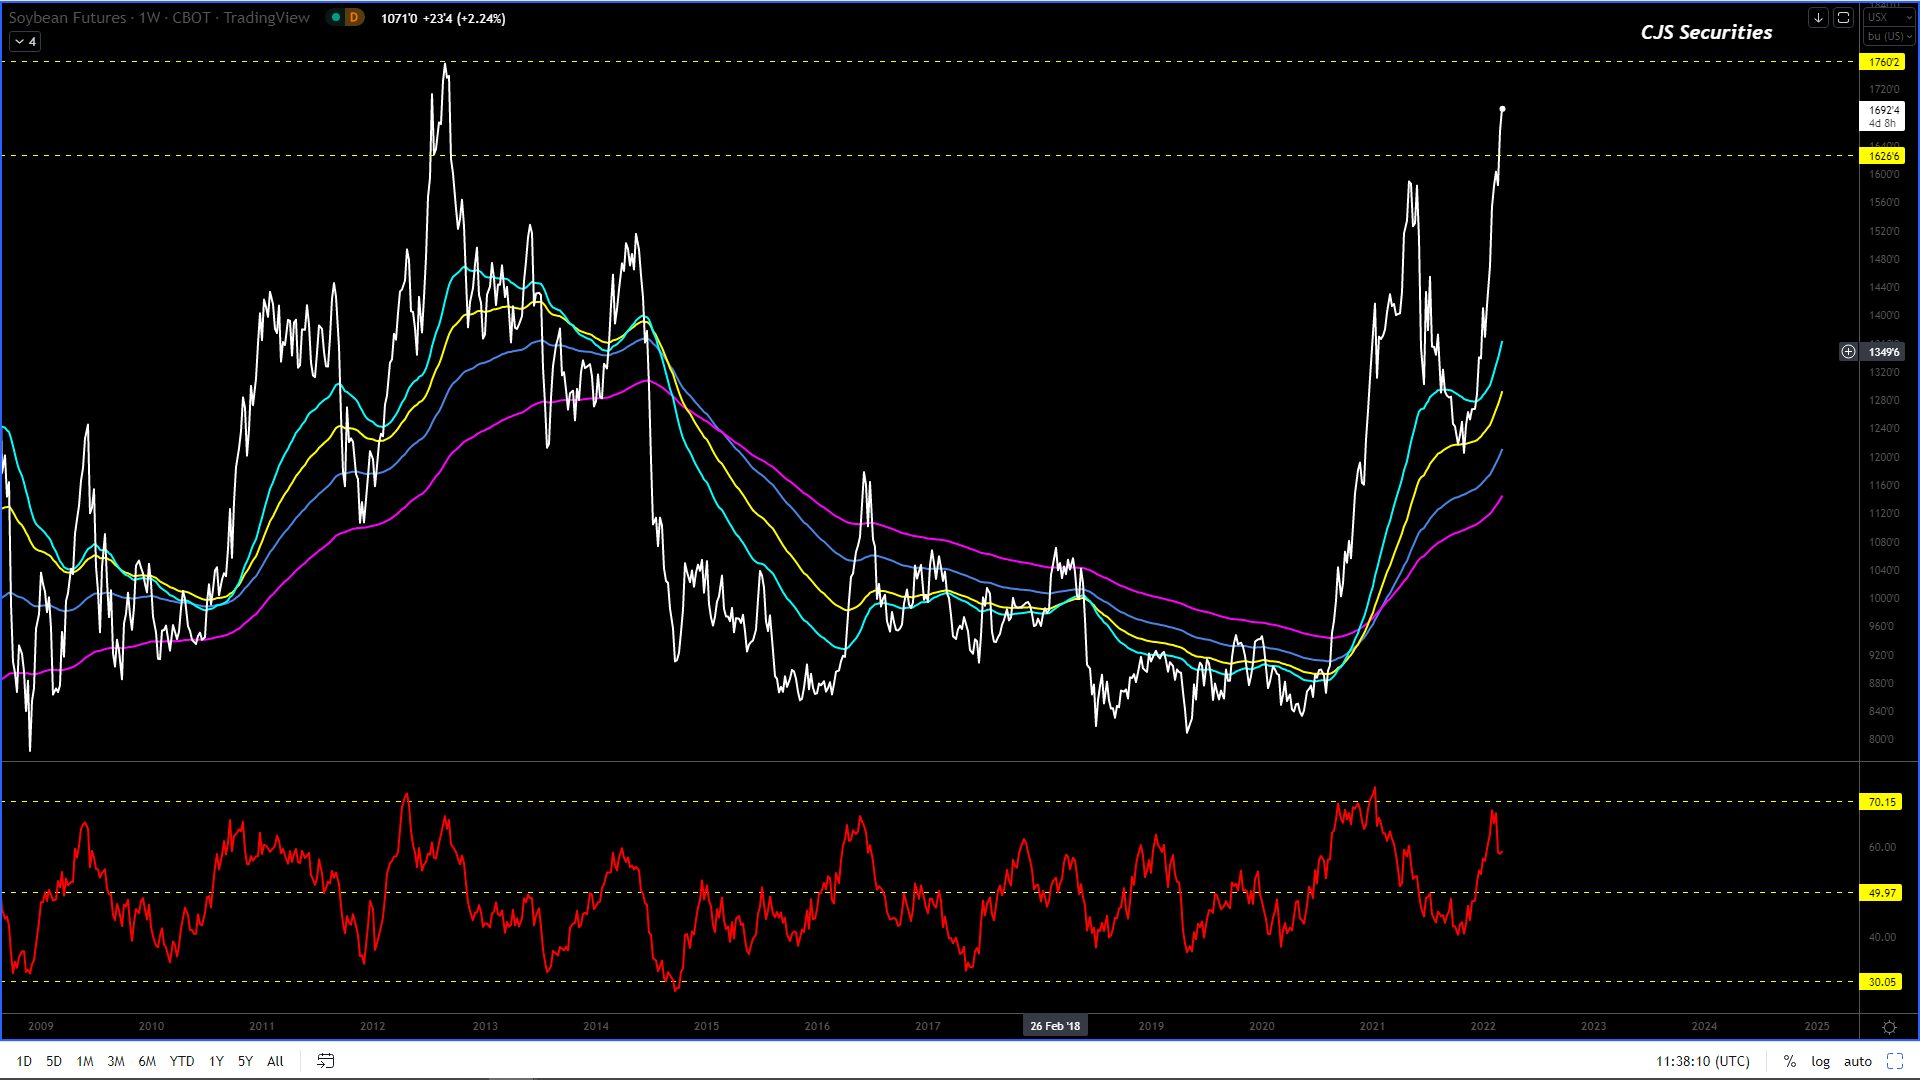Open chart settings gear icon
This screenshot has width=1920, height=1080.
coord(1889,1027)
